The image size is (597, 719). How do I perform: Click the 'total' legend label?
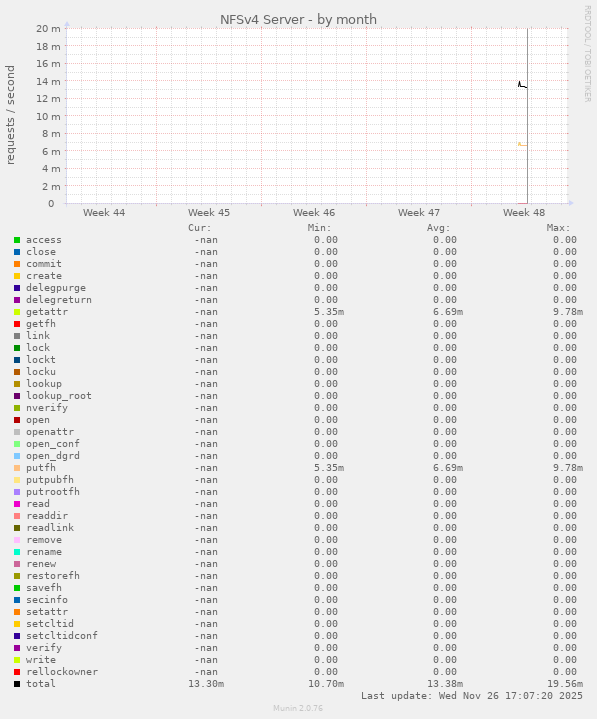coord(41,684)
